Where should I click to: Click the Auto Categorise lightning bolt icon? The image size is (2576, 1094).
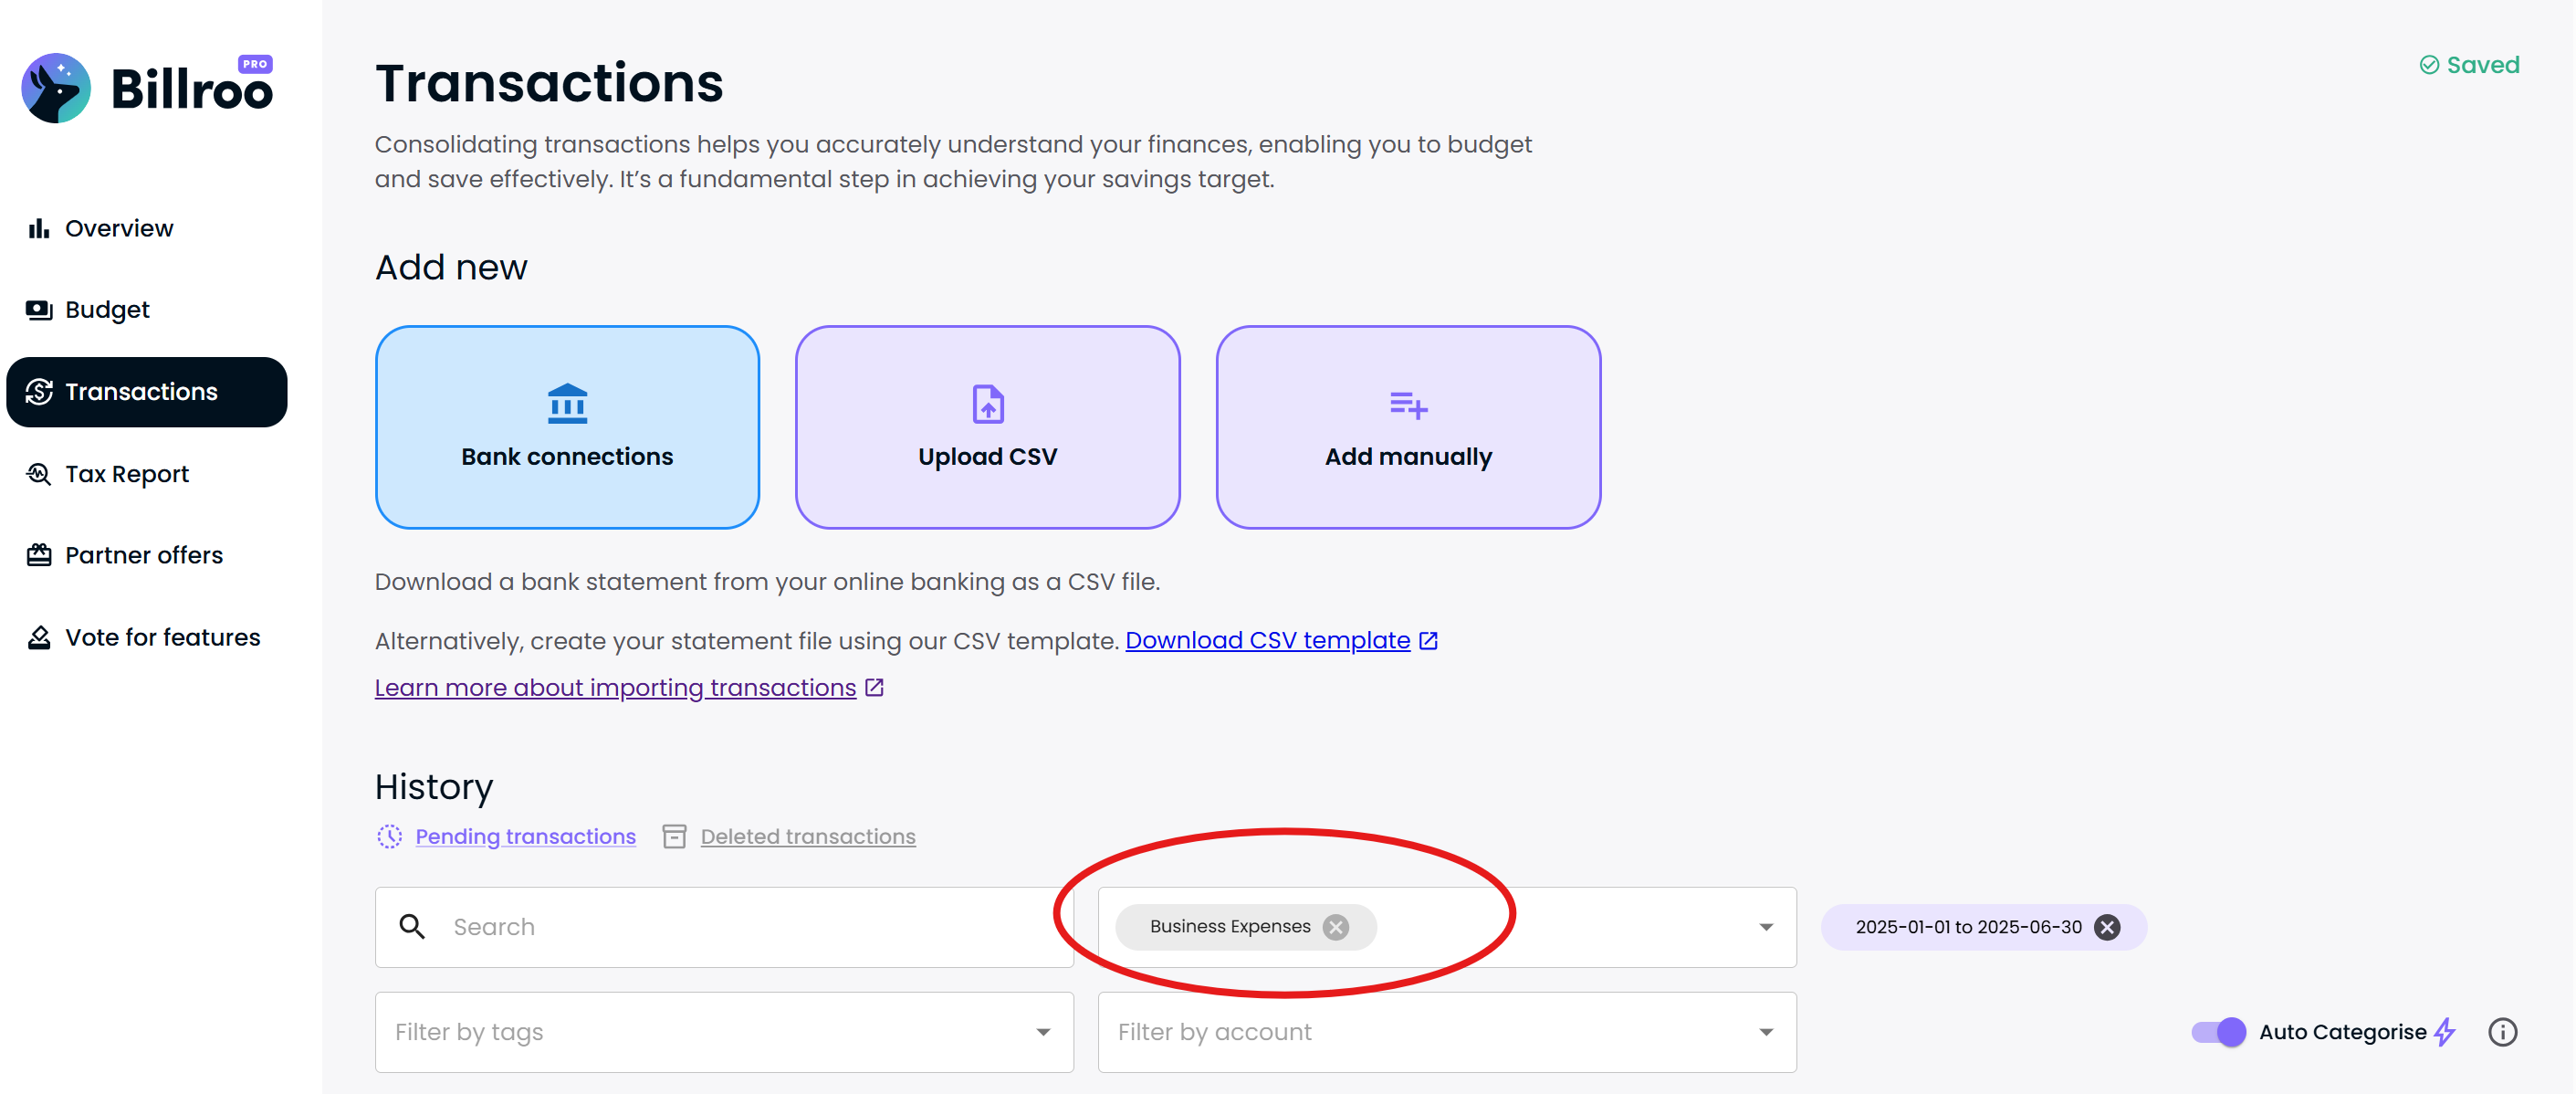pos(2445,1032)
